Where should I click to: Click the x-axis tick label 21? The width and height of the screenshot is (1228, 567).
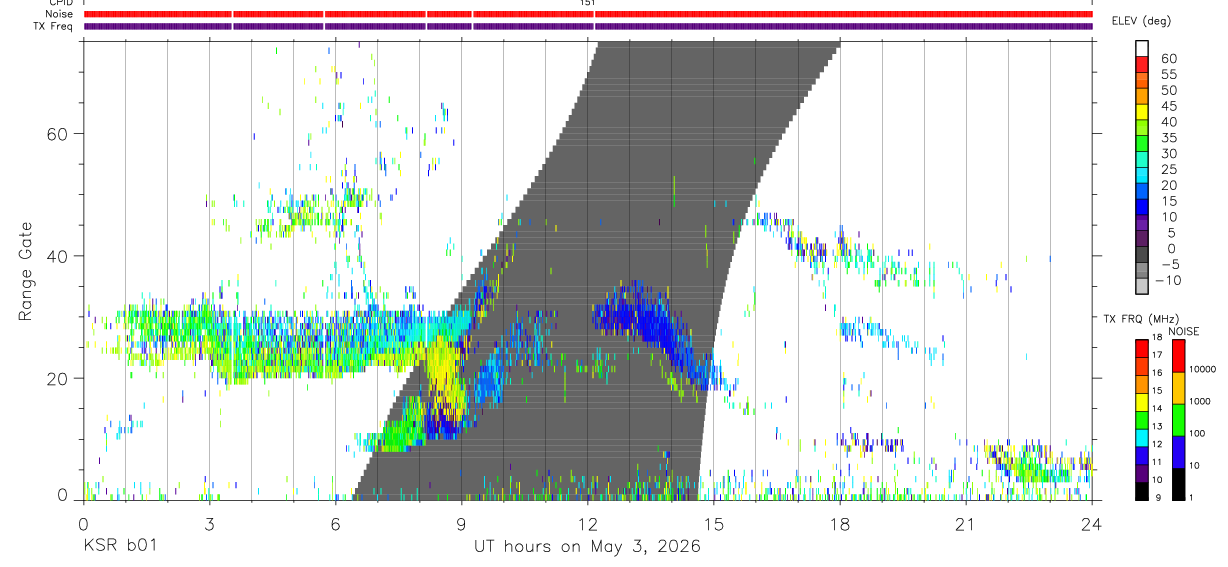966,524
